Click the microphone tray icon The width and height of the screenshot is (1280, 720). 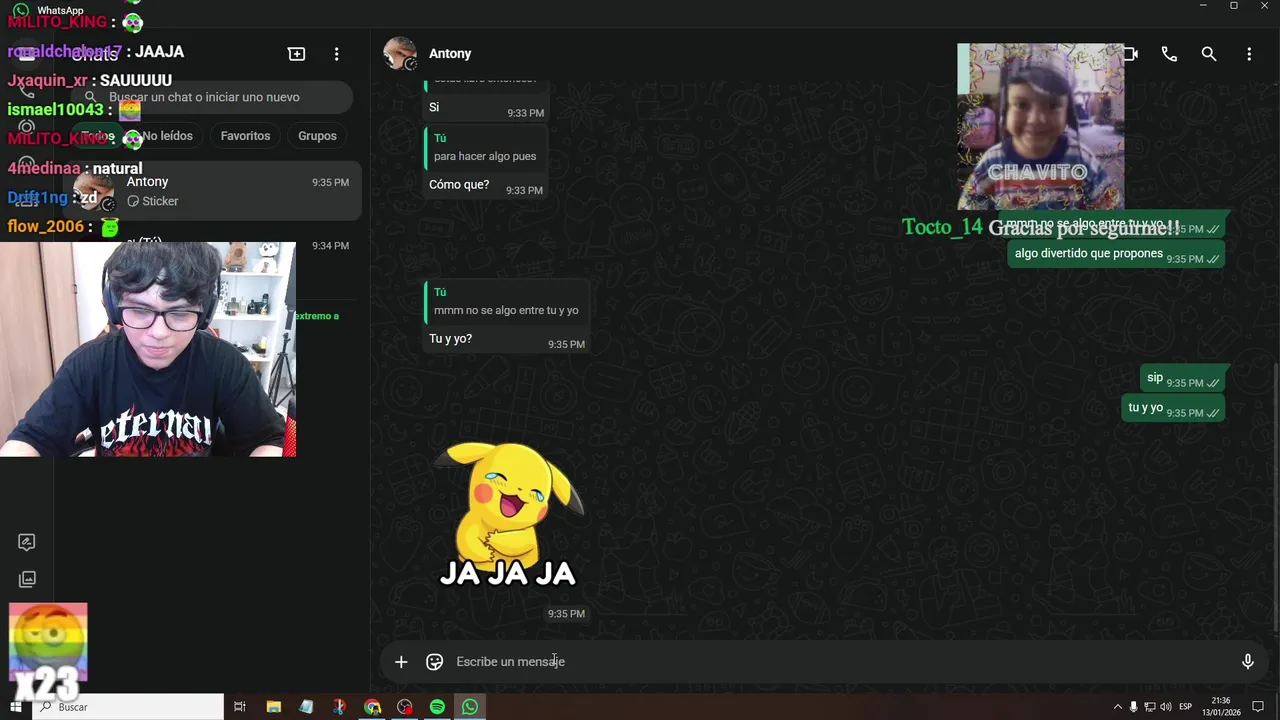[x=1133, y=707]
